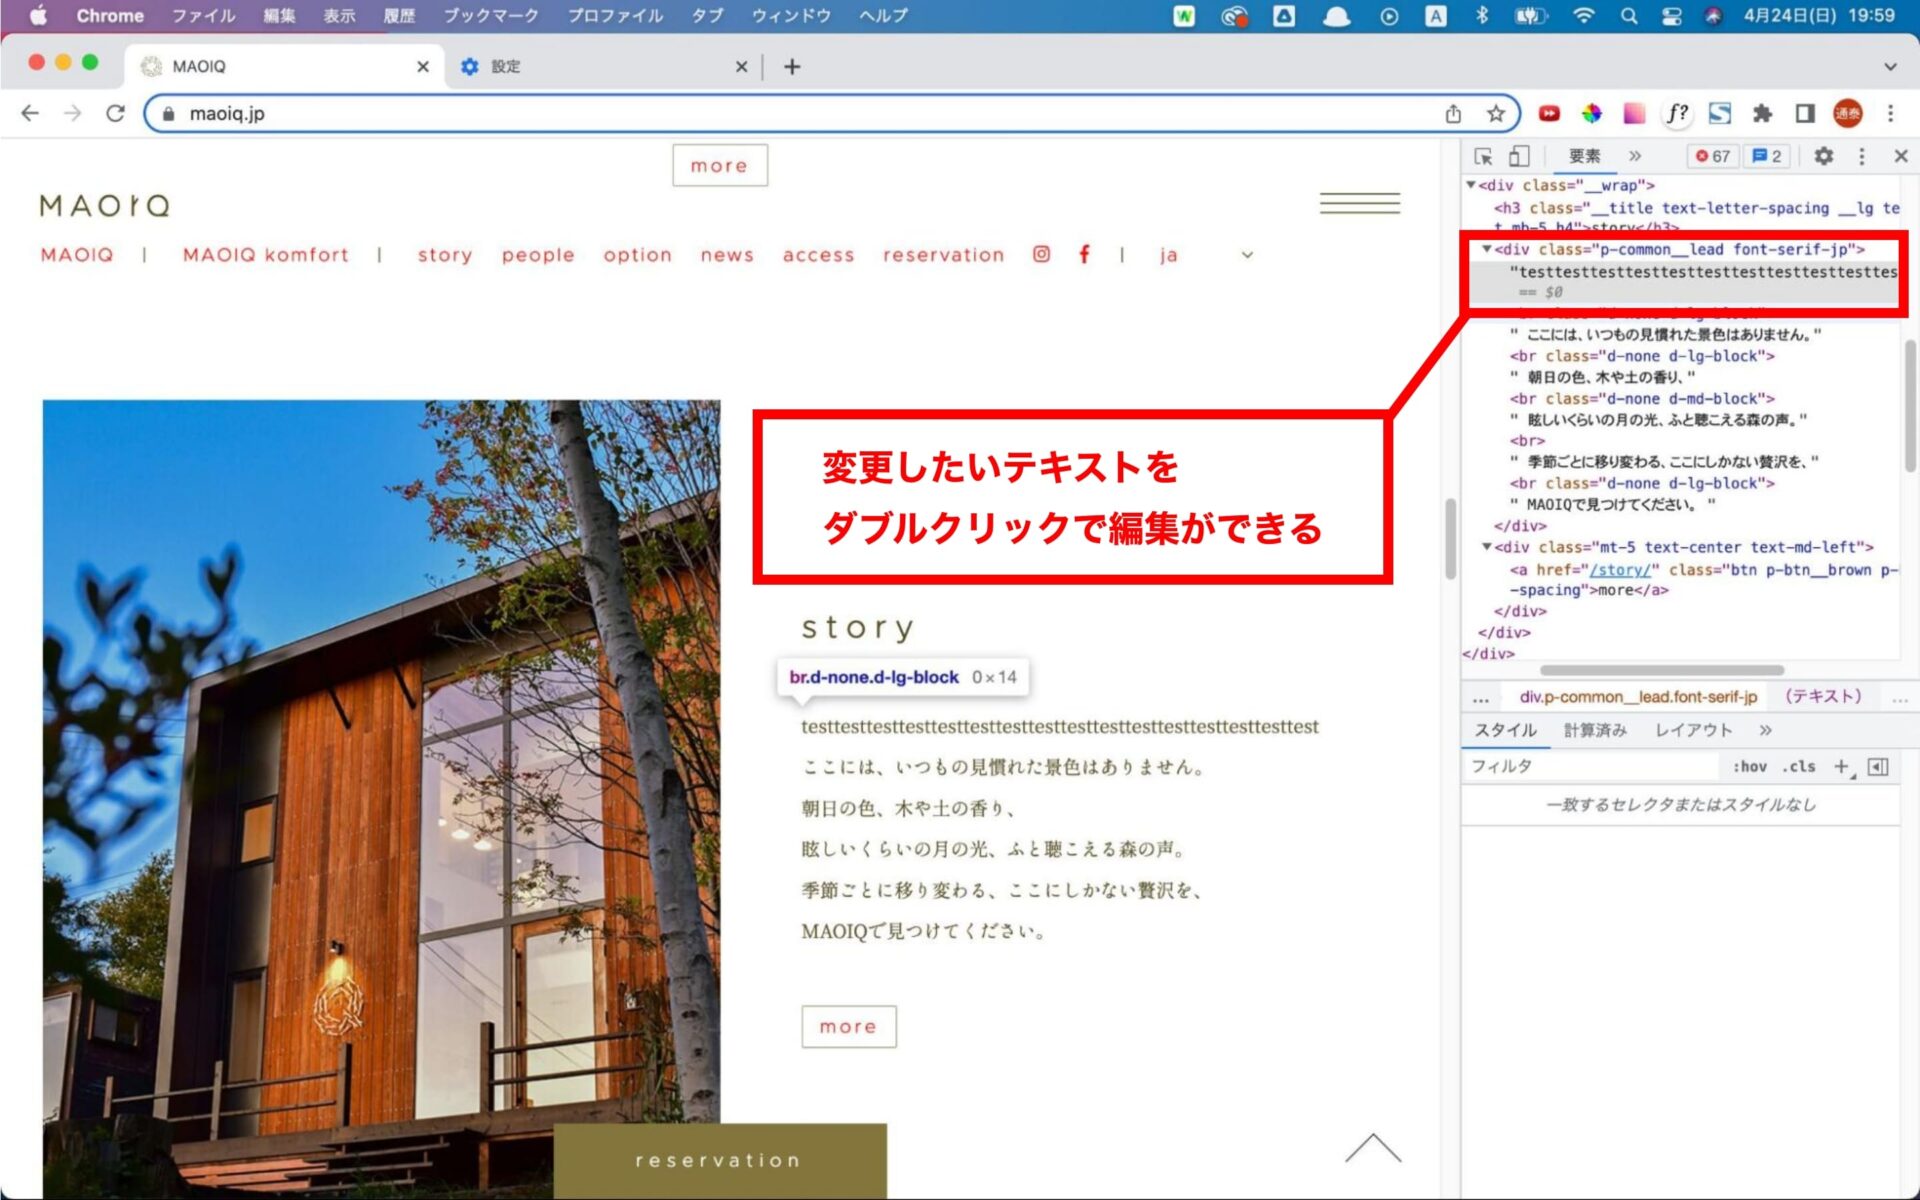Toggle DevTools device toolbar
This screenshot has height=1200, width=1920.
pos(1519,156)
